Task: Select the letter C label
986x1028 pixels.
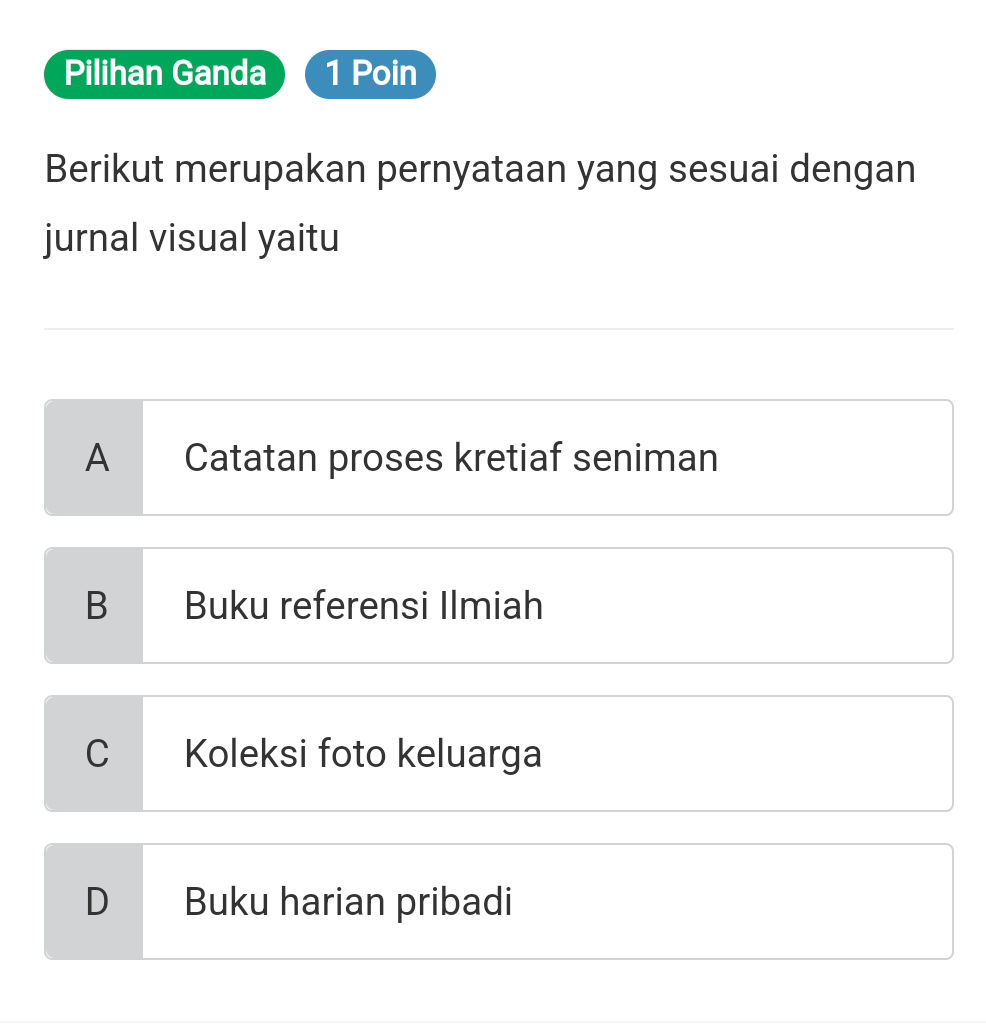Action: click(96, 753)
